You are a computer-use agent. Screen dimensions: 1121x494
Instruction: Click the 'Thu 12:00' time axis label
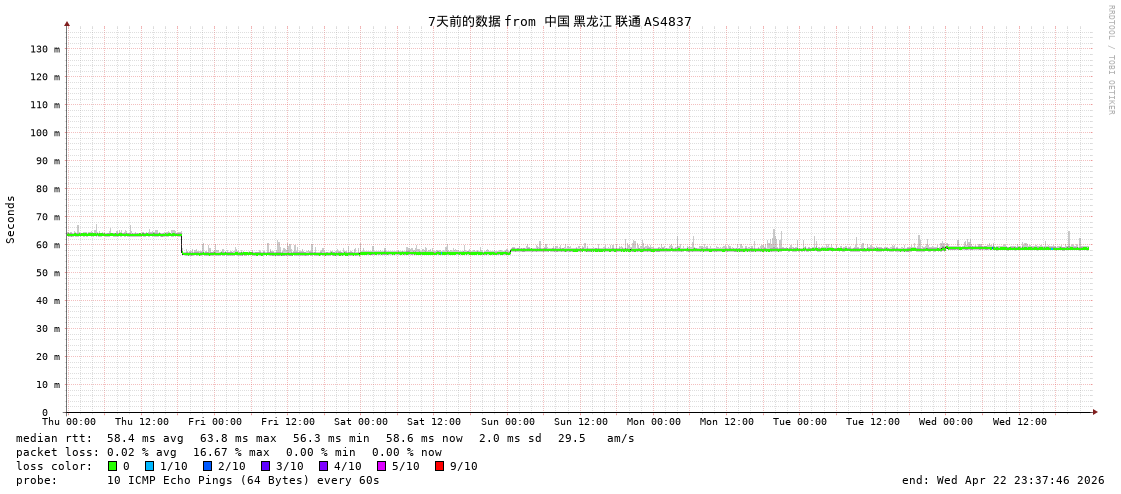coord(142,422)
